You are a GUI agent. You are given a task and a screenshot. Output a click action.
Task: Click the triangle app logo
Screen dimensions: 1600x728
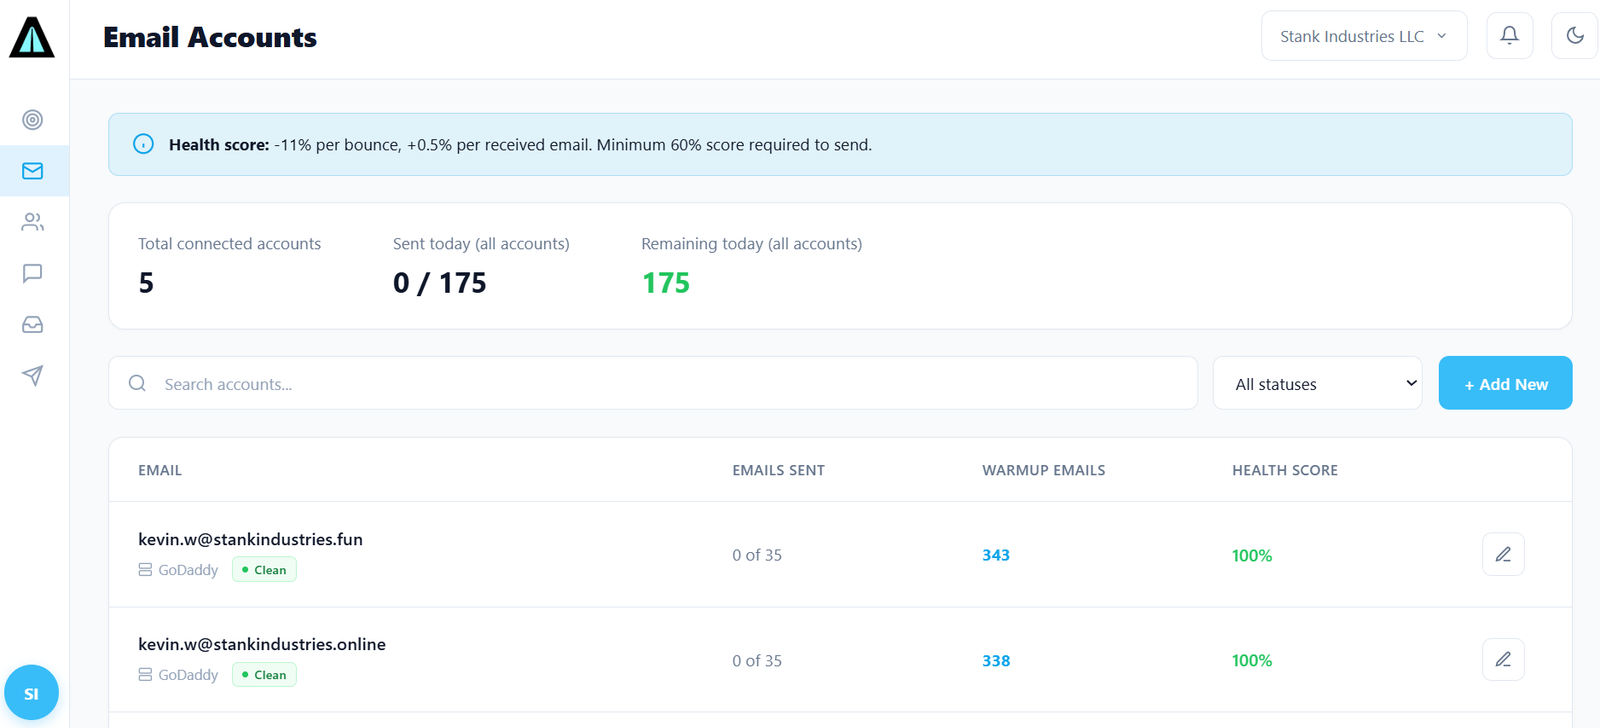click(32, 37)
